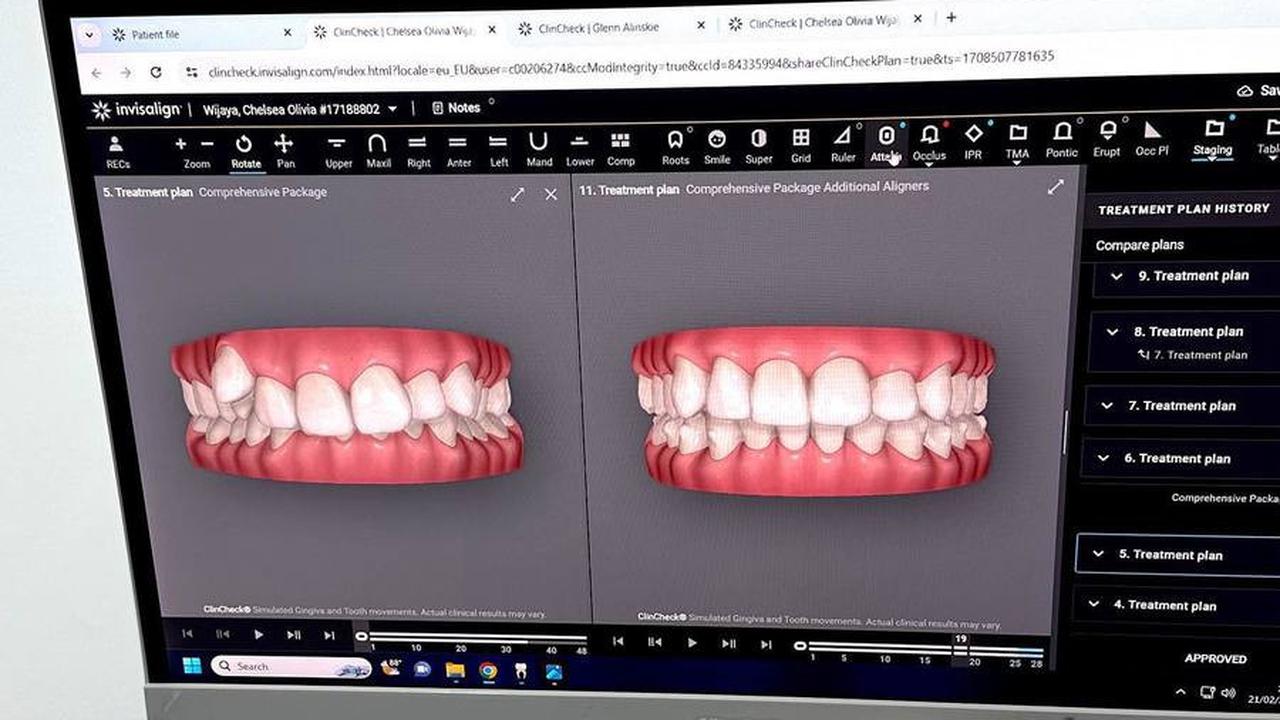Click the ClinCheck URL address bar

(x=631, y=64)
